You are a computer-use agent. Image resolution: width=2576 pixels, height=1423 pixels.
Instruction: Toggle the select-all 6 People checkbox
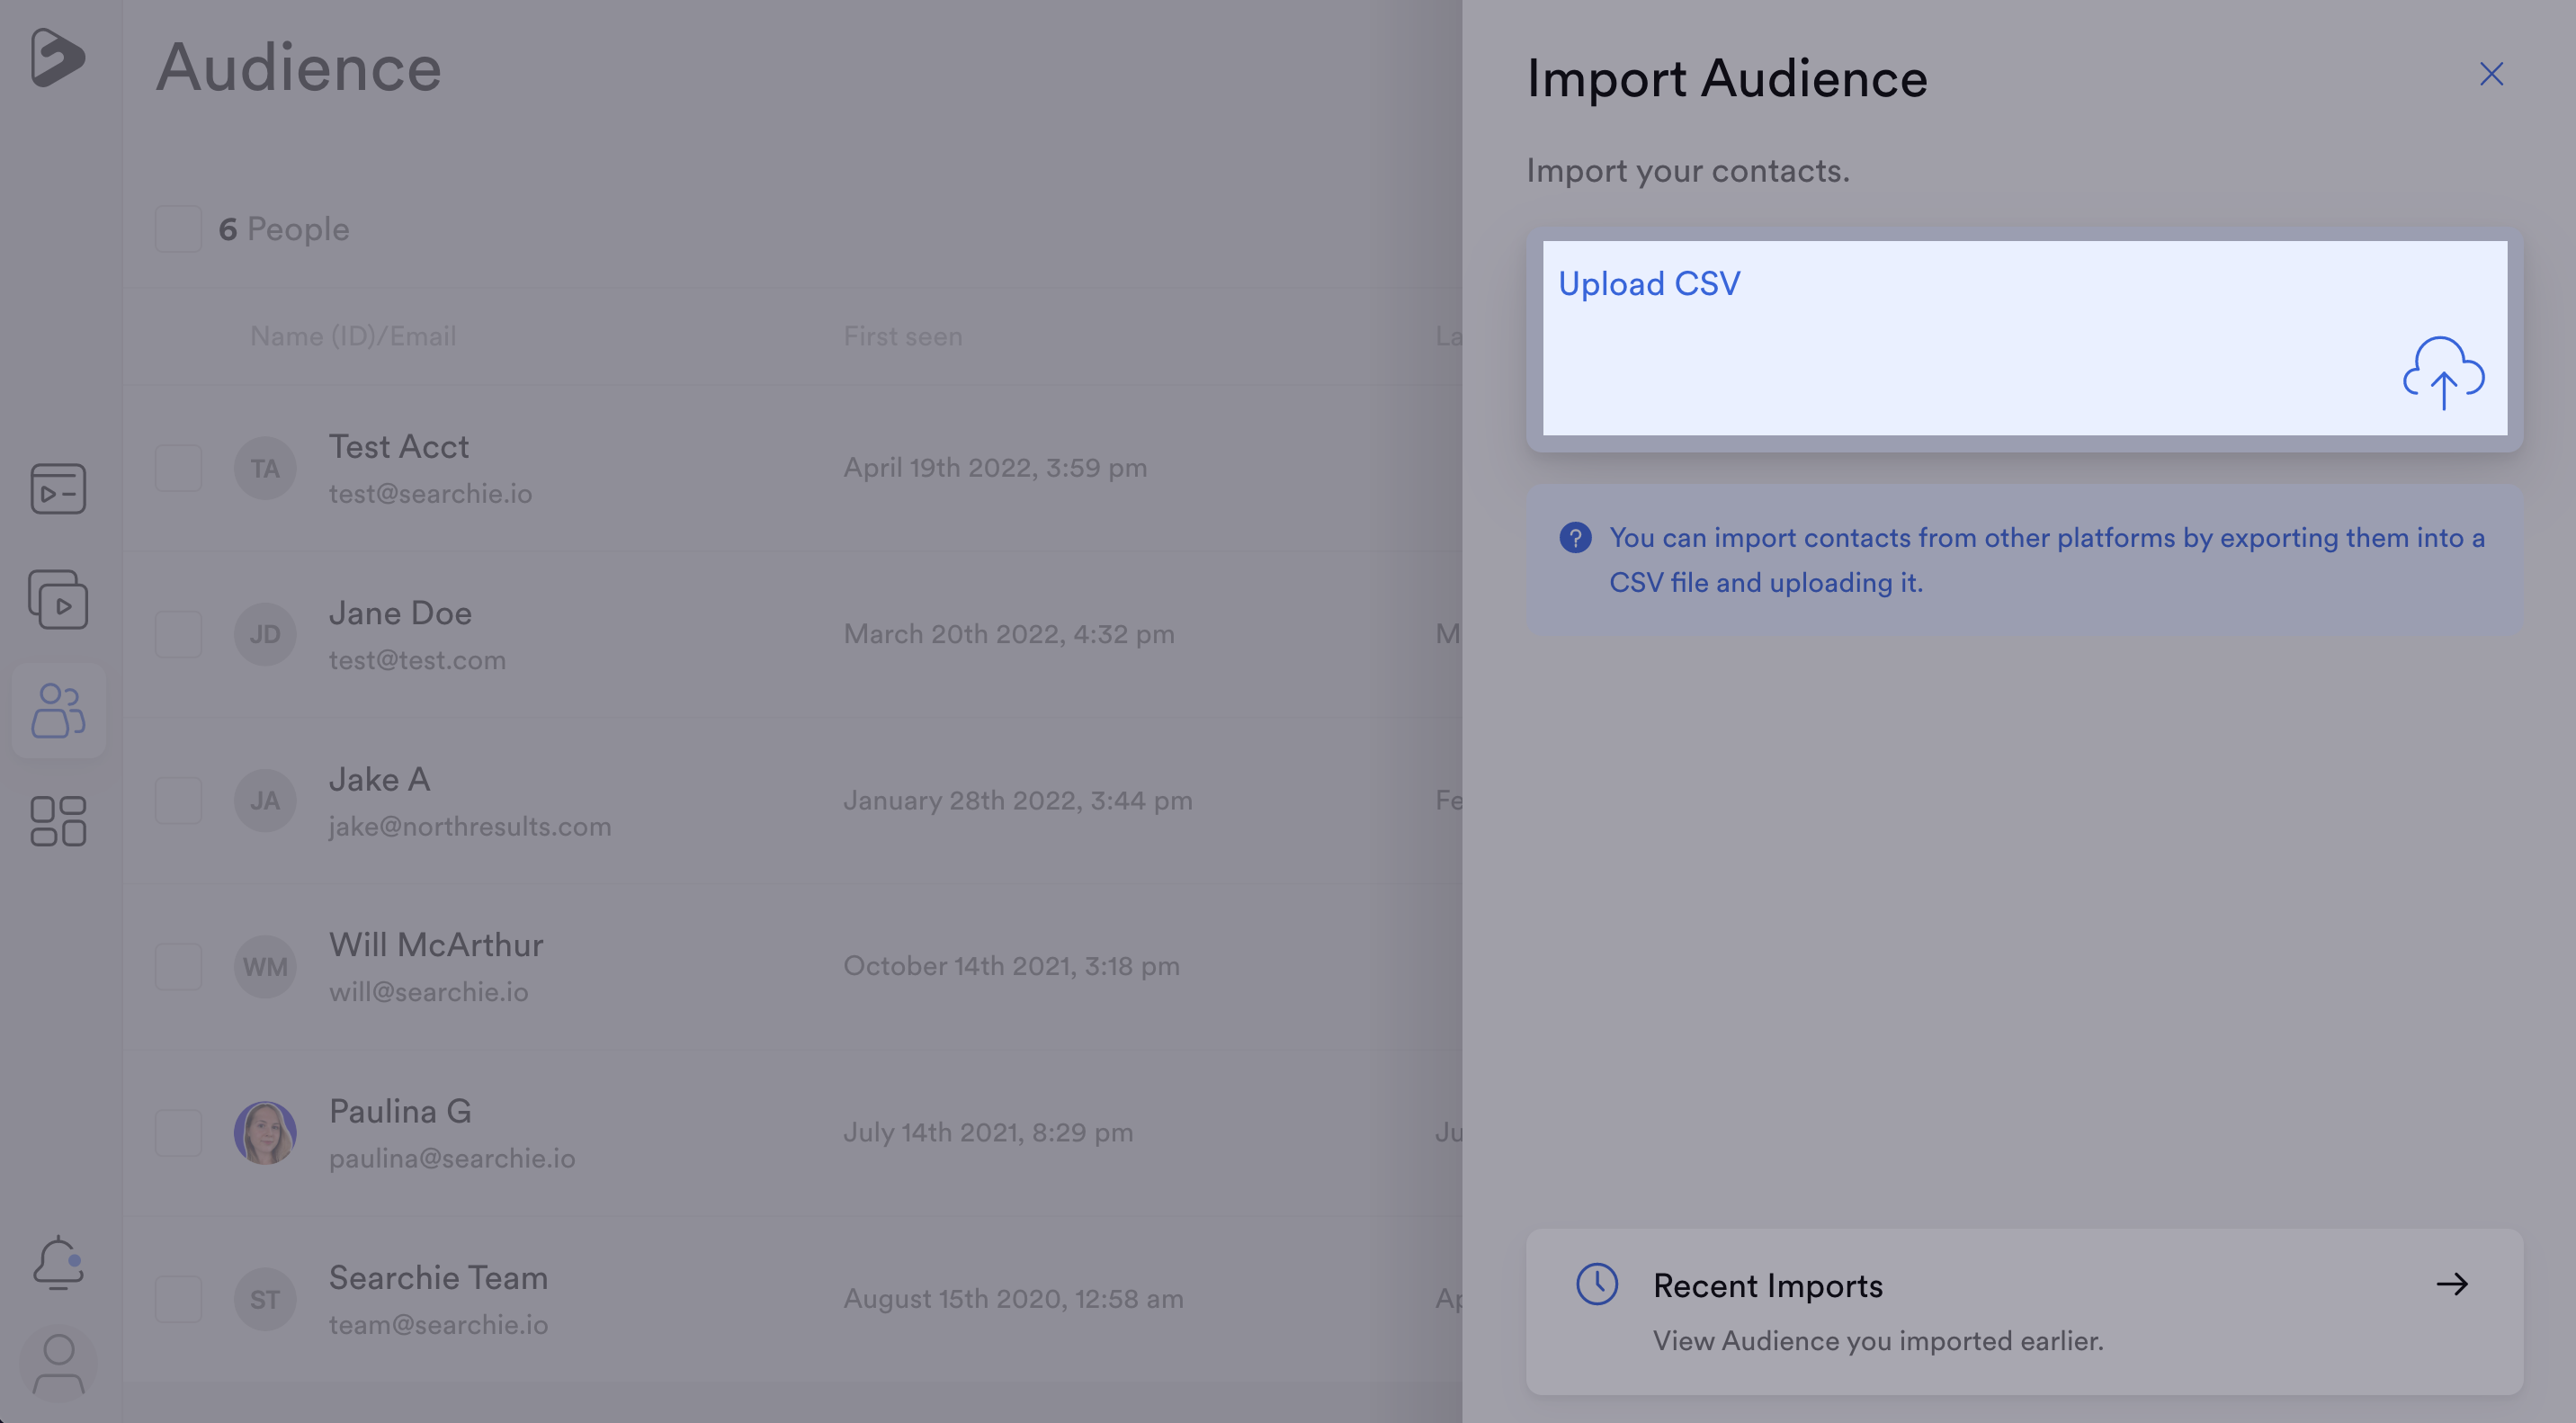pos(178,229)
